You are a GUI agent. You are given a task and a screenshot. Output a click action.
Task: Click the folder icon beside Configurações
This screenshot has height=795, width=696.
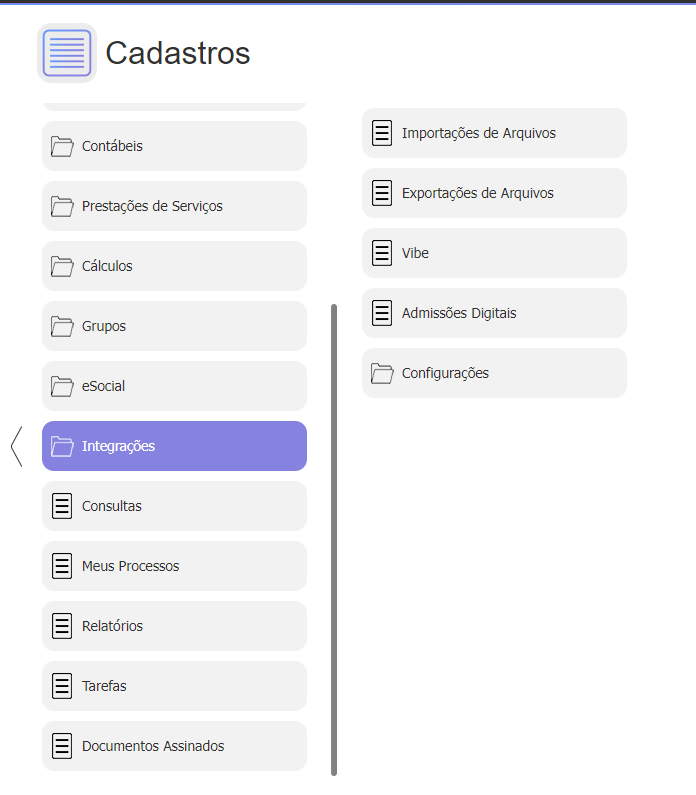tap(382, 373)
